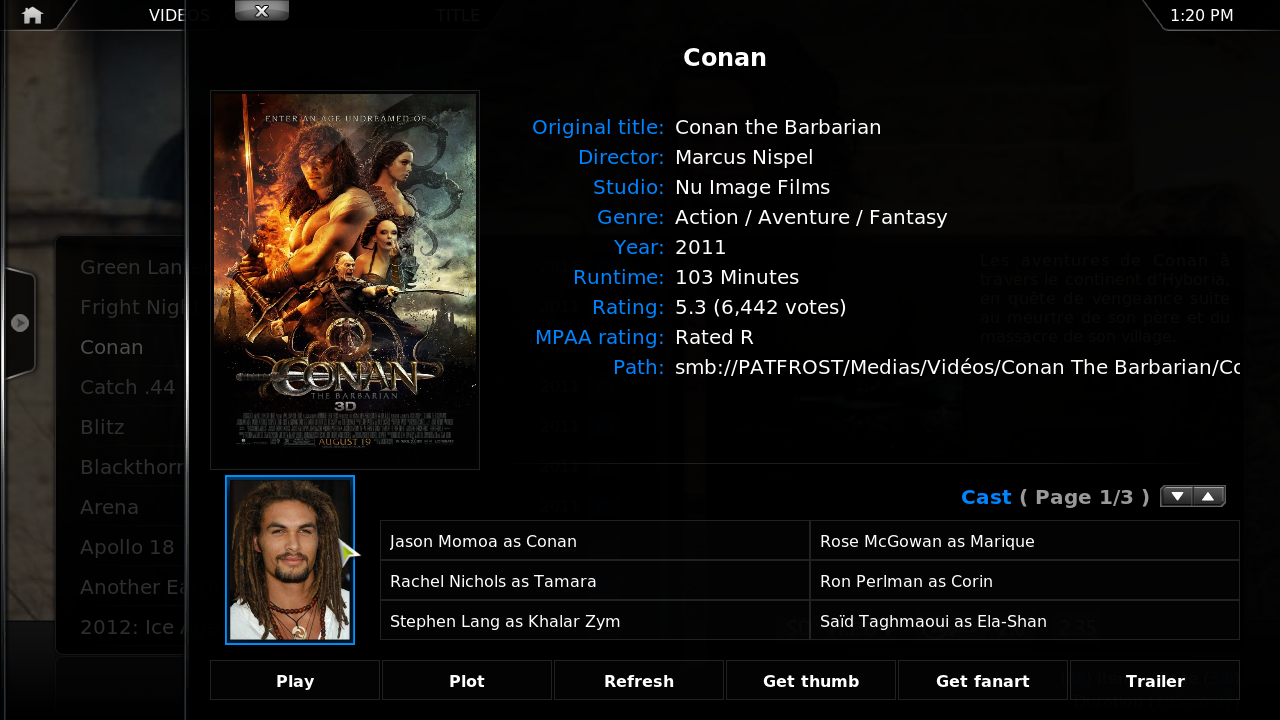The width and height of the screenshot is (1280, 720).
Task: Click the genre Action / Aventure / Fantasy
Action: click(x=811, y=217)
